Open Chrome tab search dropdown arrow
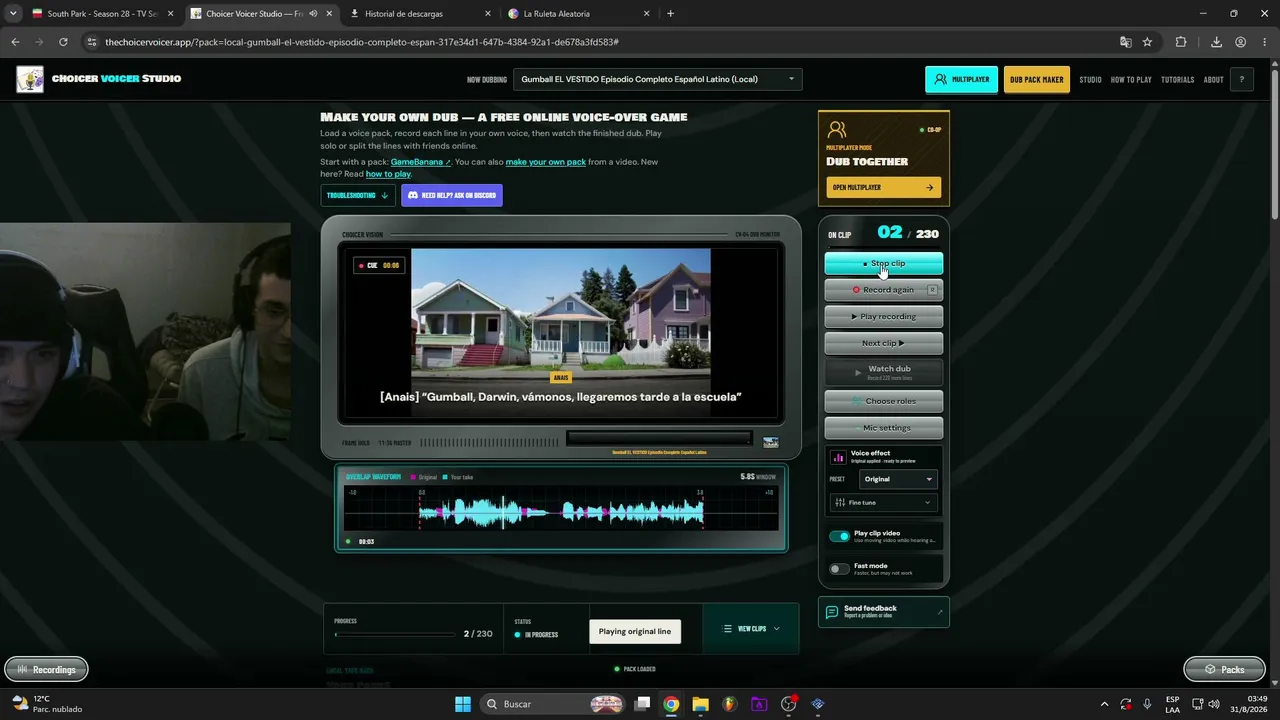This screenshot has width=1280, height=720. pos(12,14)
